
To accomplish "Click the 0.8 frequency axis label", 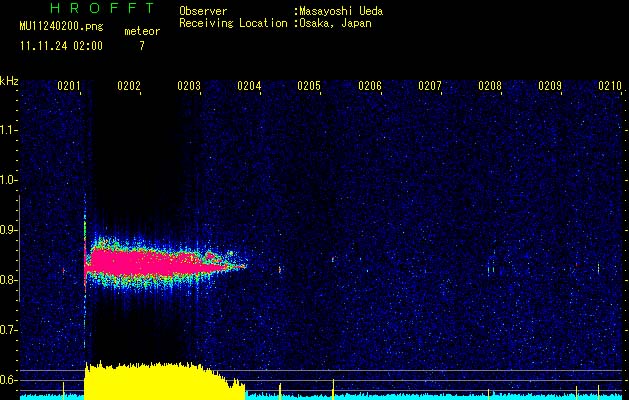I will (9, 280).
